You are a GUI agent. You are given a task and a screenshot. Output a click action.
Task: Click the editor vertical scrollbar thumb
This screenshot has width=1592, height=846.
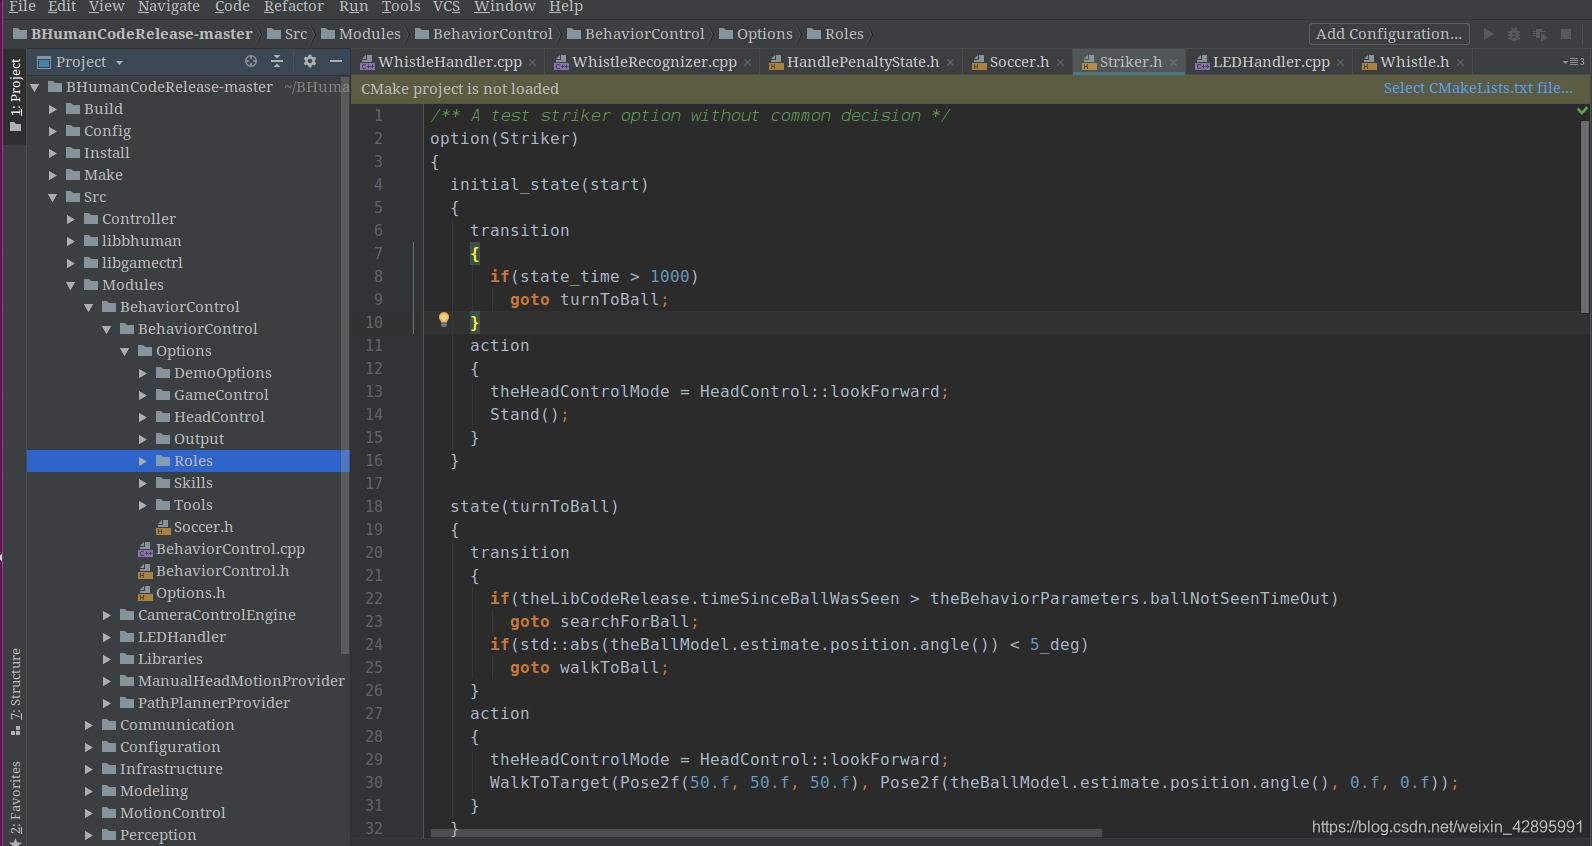[x=1585, y=215]
